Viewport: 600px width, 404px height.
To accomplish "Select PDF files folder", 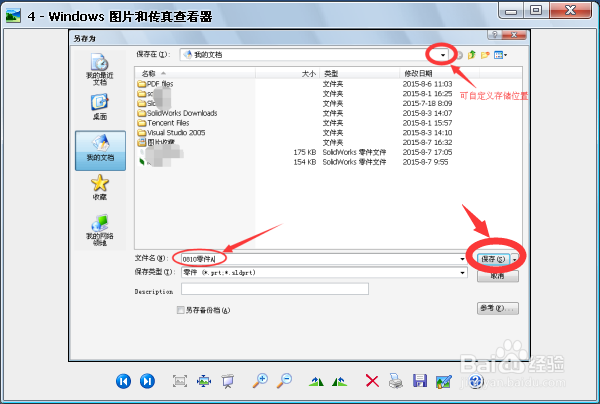I will [155, 84].
